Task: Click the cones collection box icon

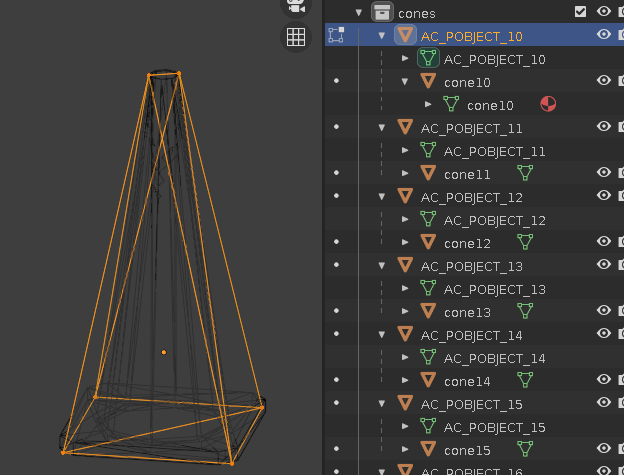Action: [x=382, y=12]
